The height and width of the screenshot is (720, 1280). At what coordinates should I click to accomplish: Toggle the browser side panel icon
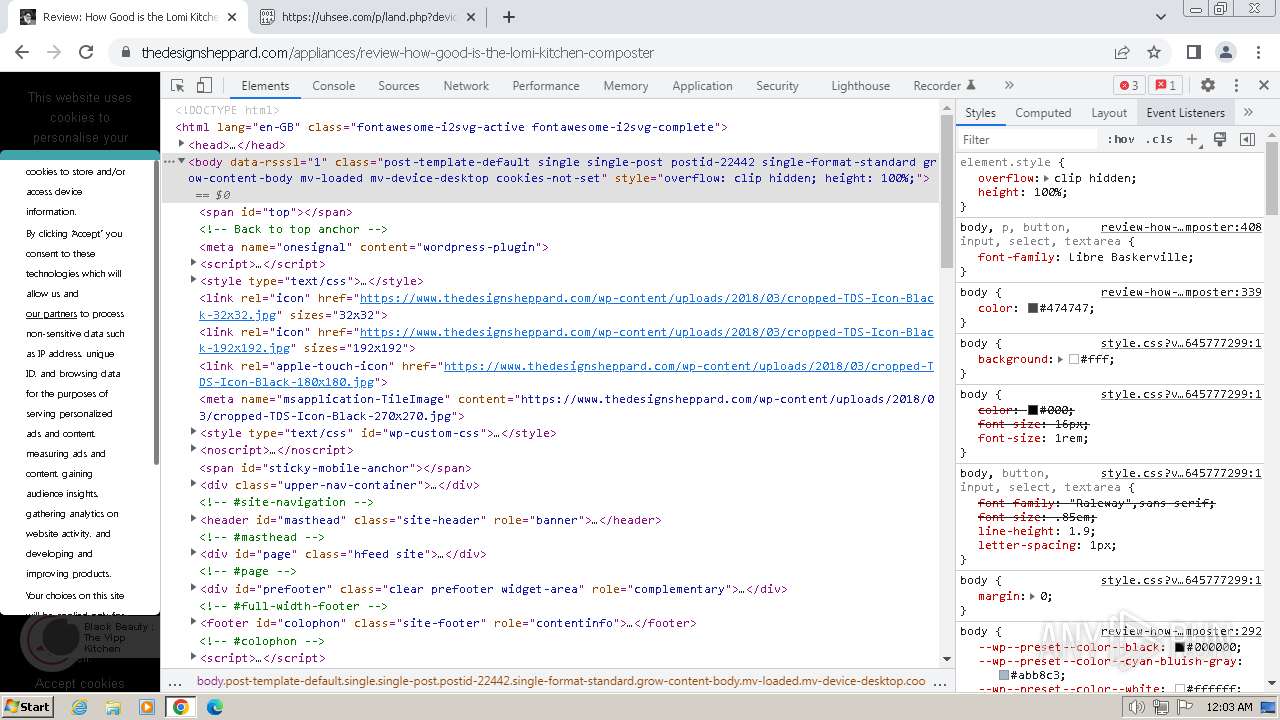[x=1193, y=52]
